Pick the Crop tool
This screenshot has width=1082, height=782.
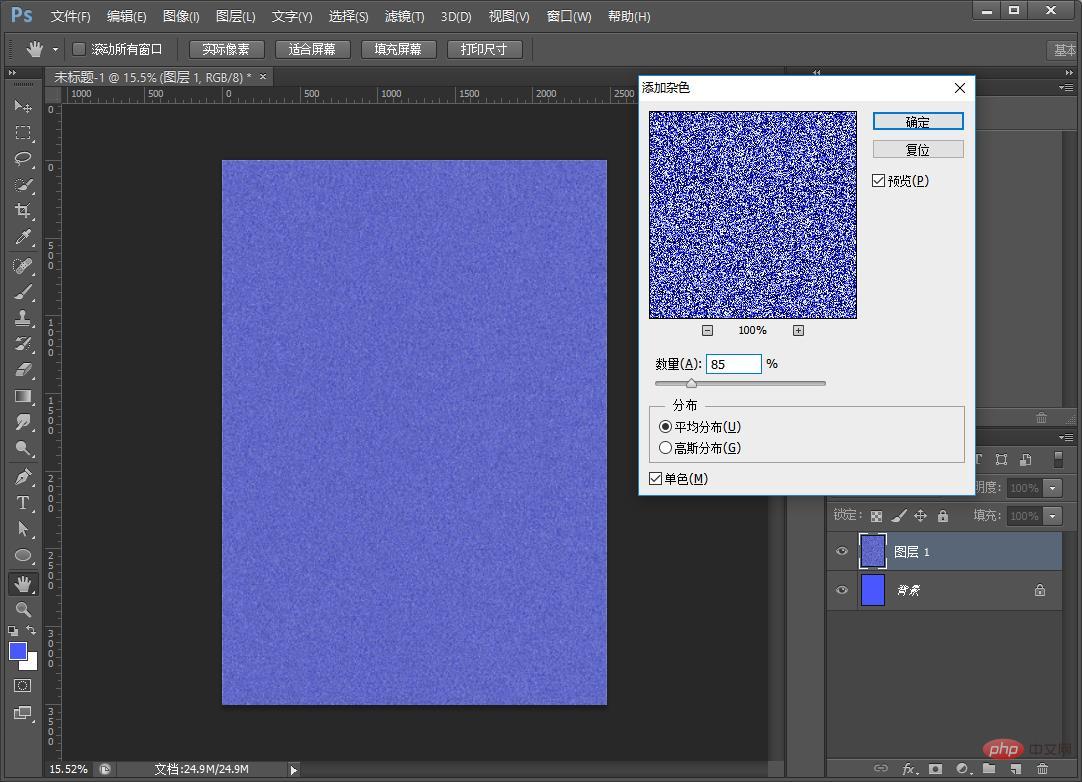[x=23, y=211]
